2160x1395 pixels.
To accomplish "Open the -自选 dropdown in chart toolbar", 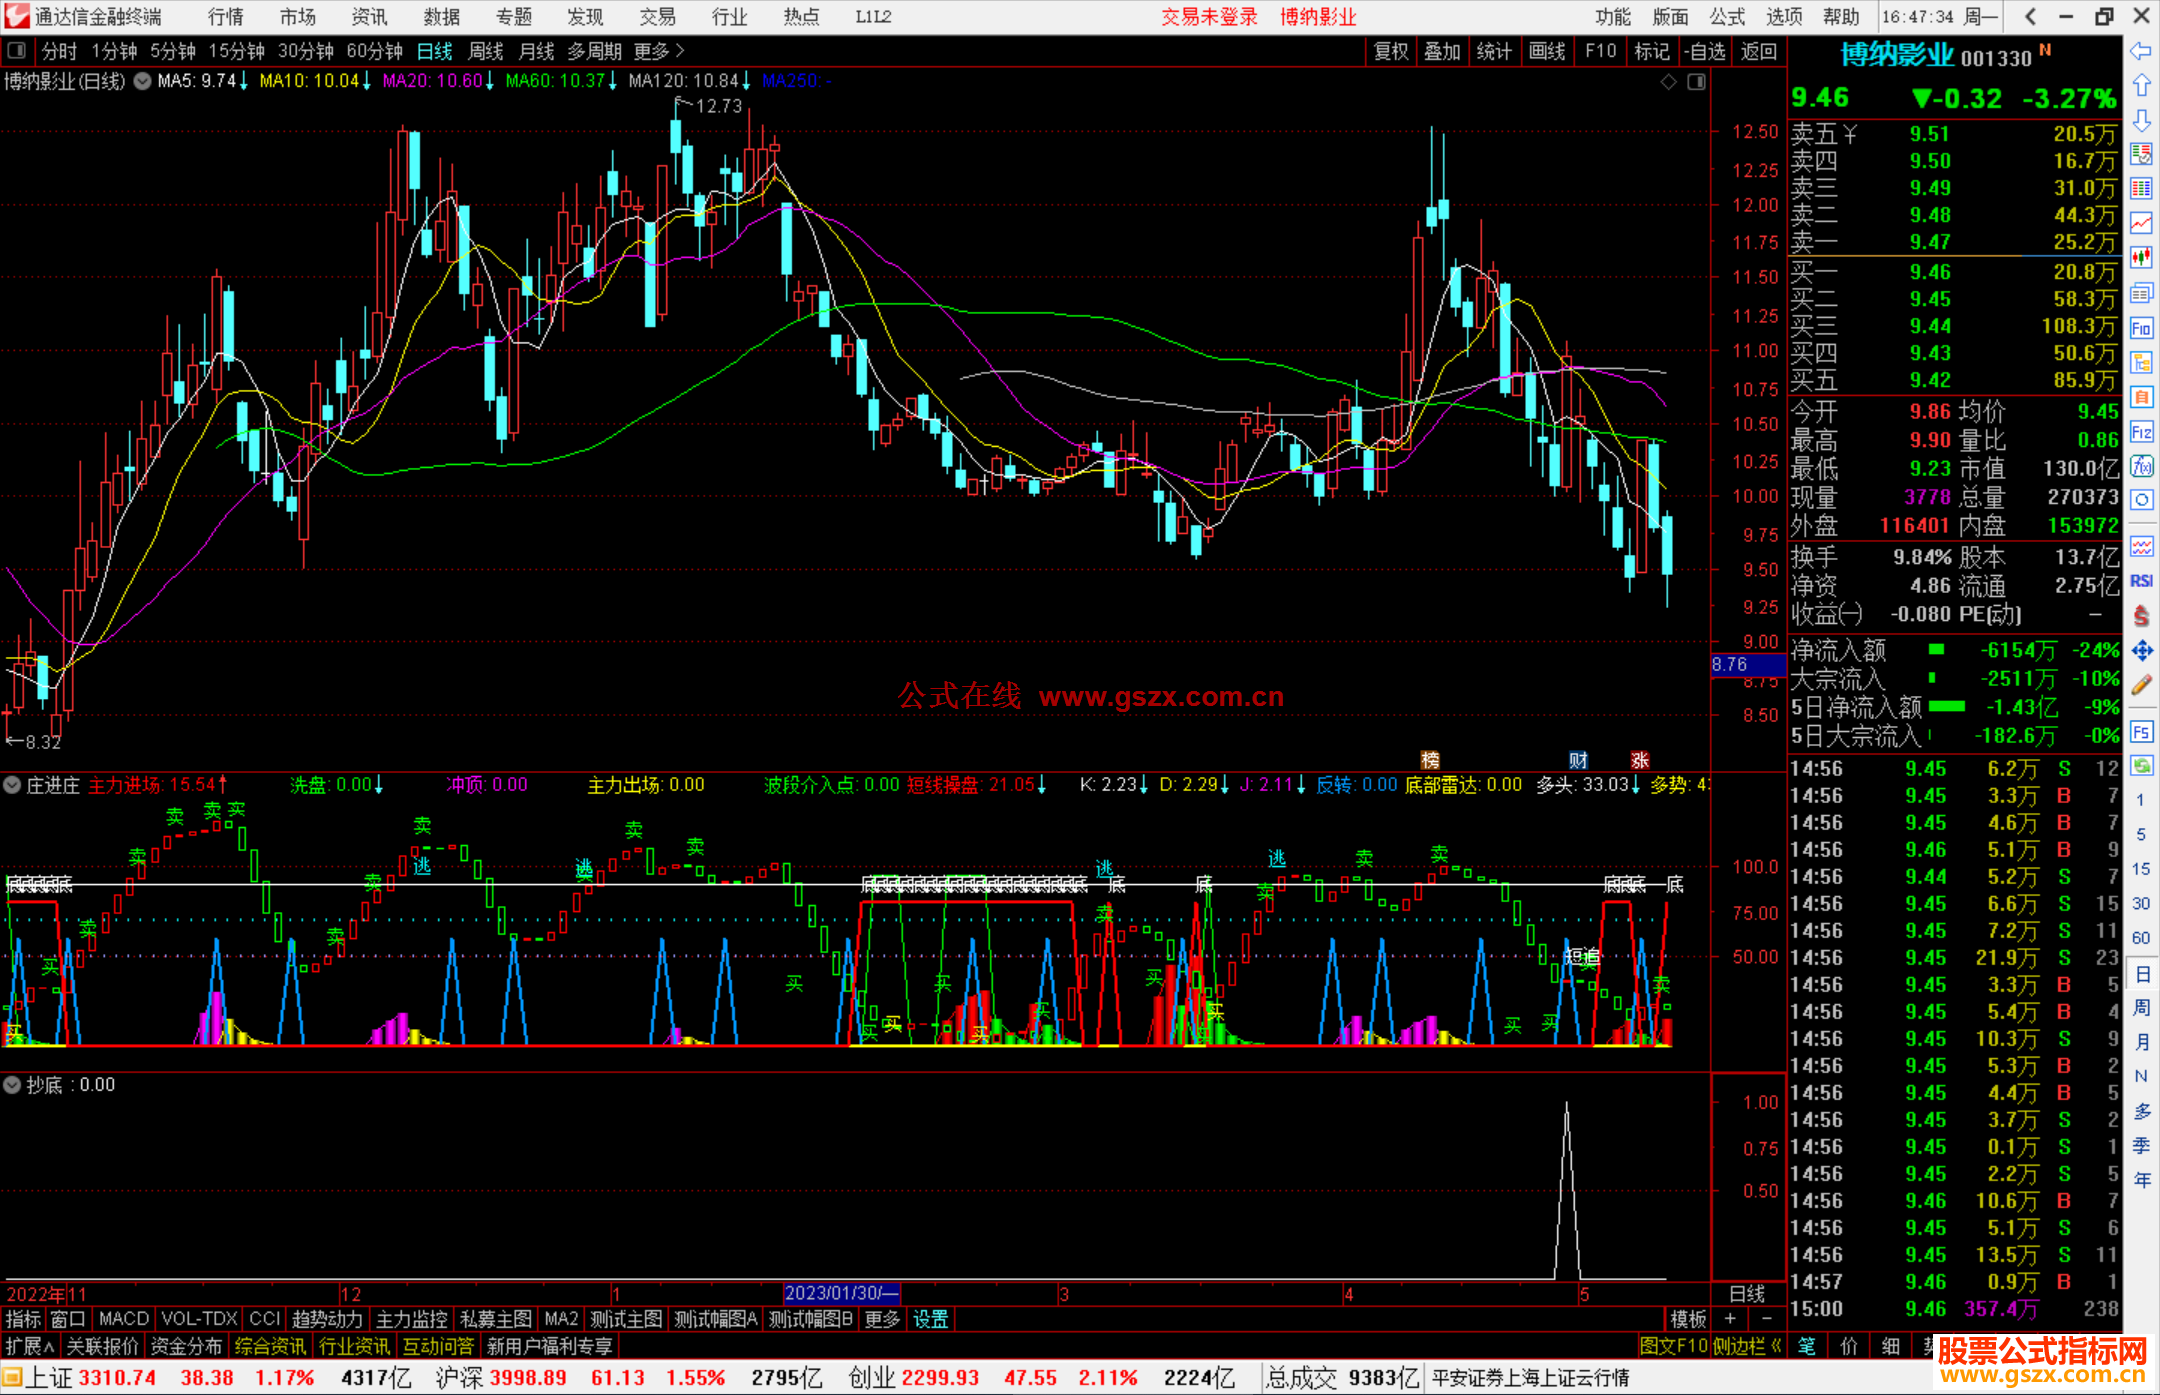I will tap(1705, 51).
